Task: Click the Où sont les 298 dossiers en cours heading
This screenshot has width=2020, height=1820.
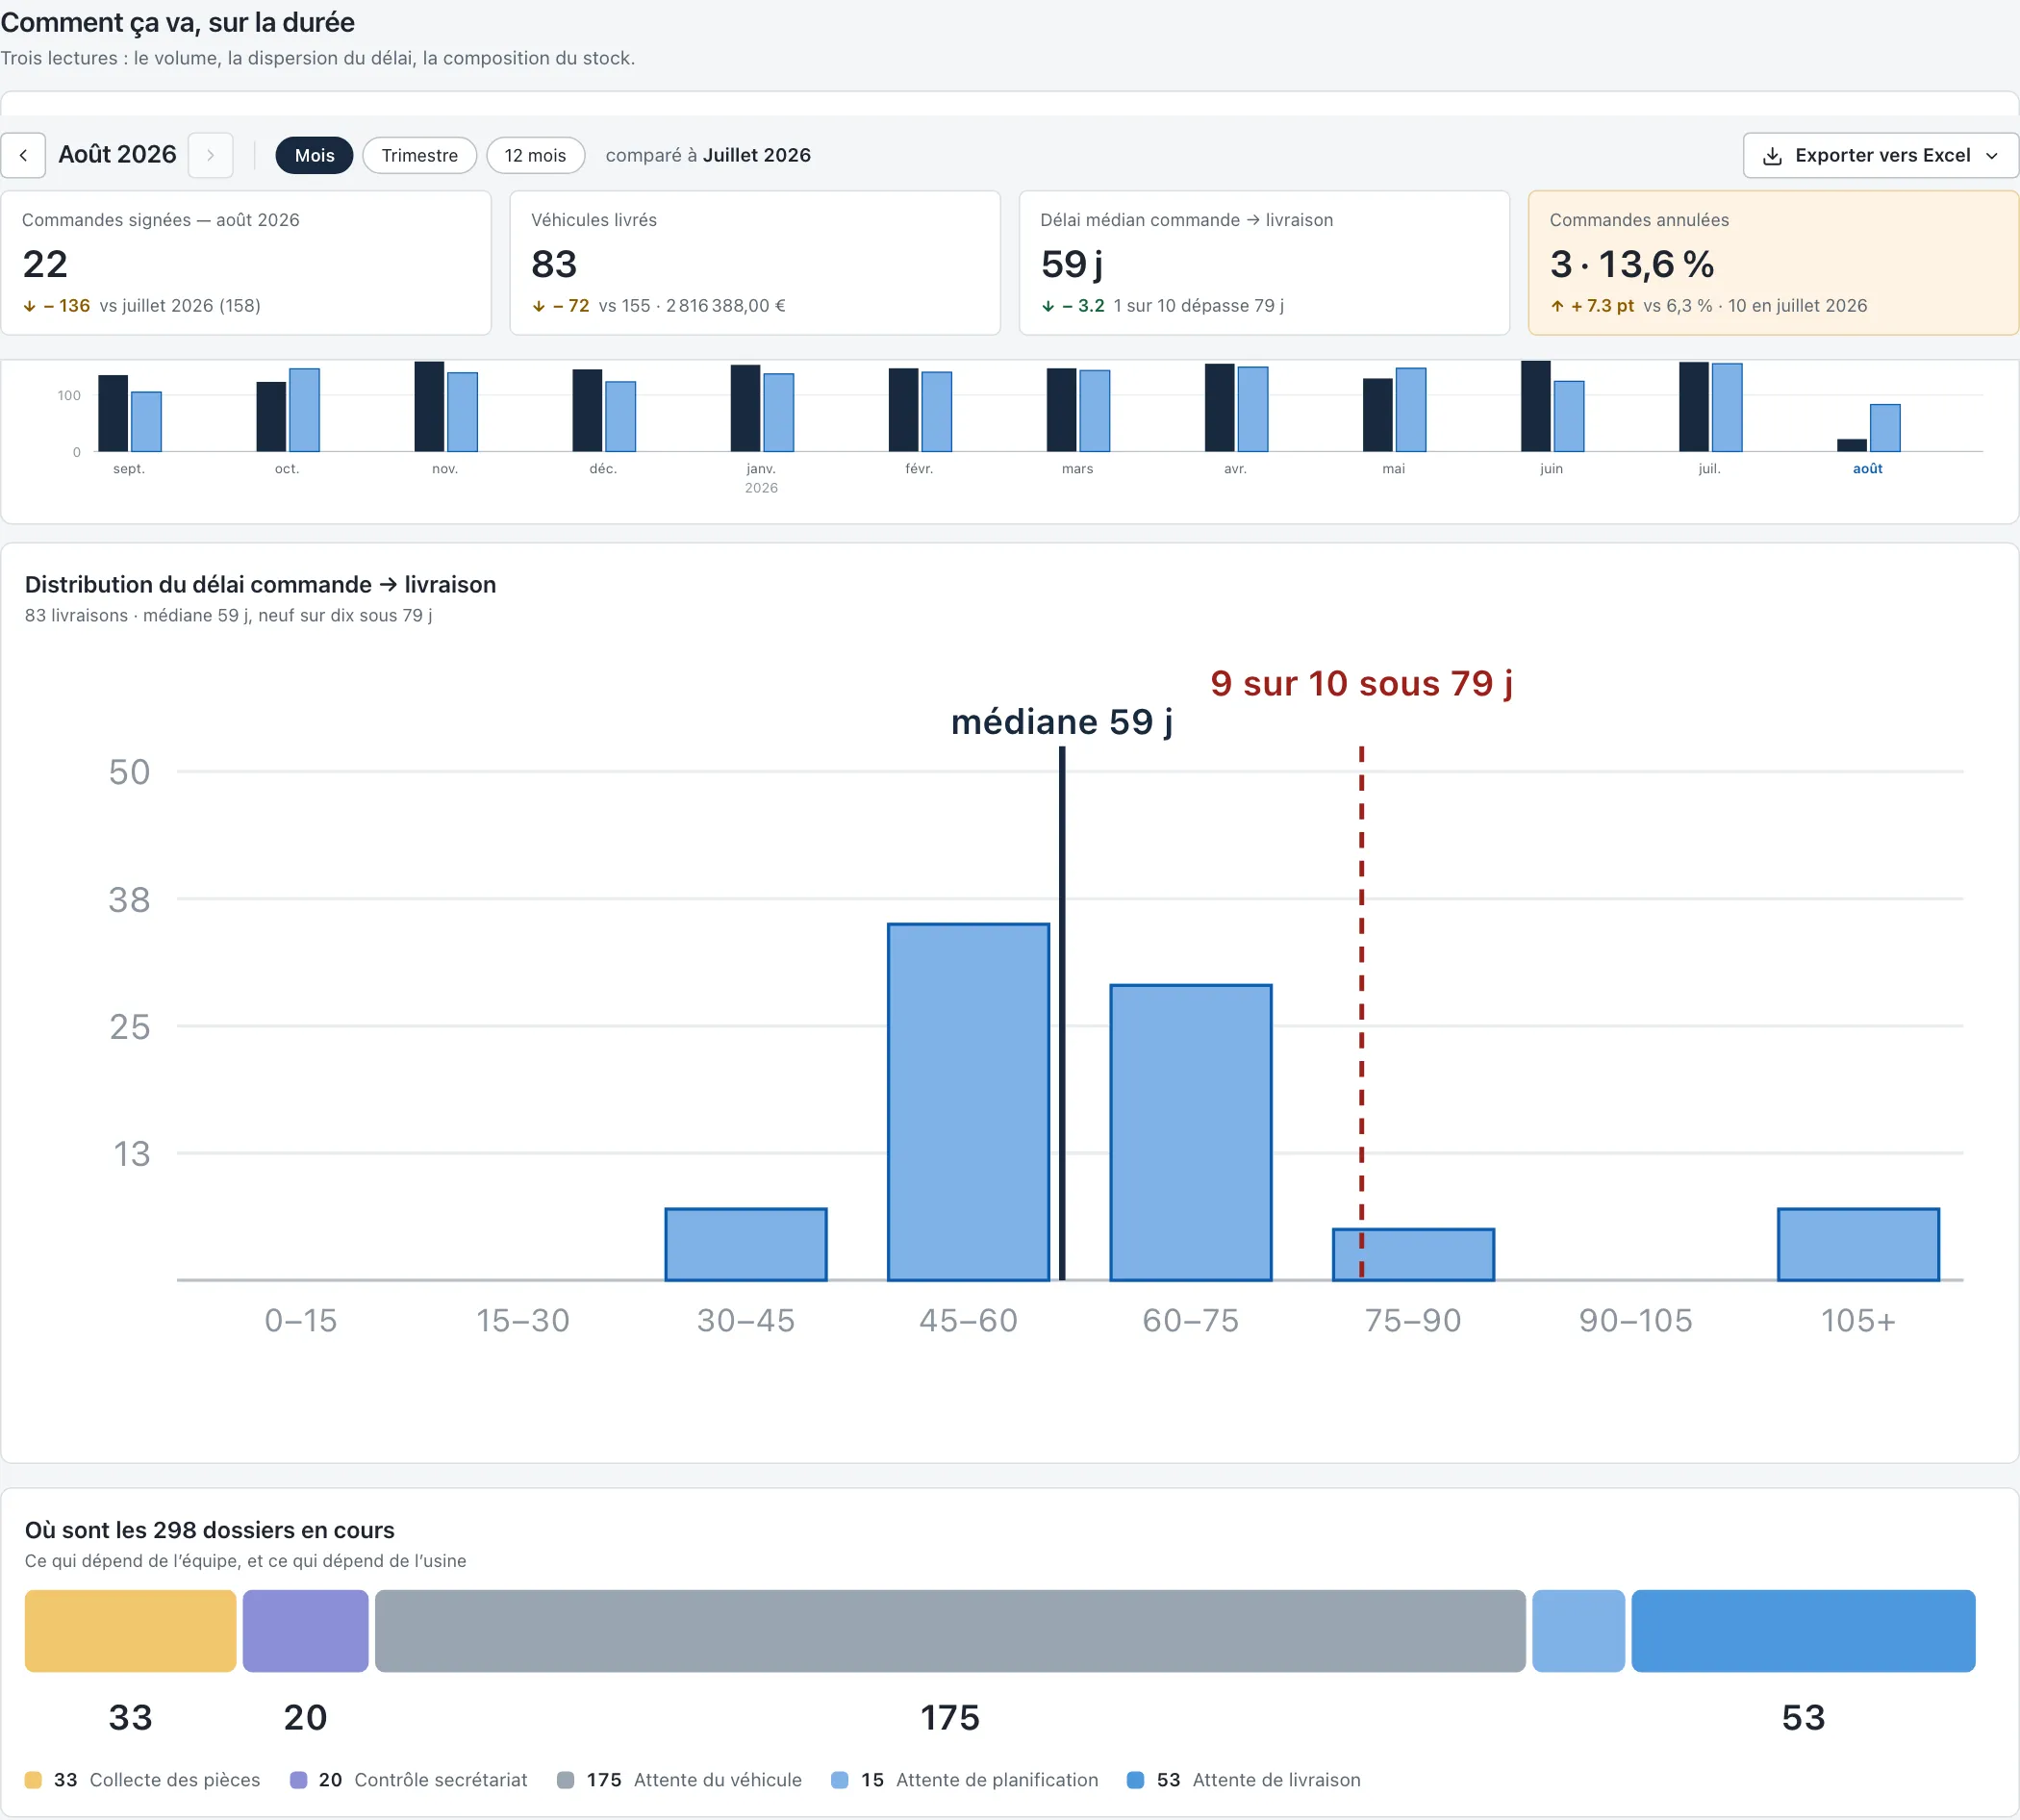Action: coord(210,1530)
